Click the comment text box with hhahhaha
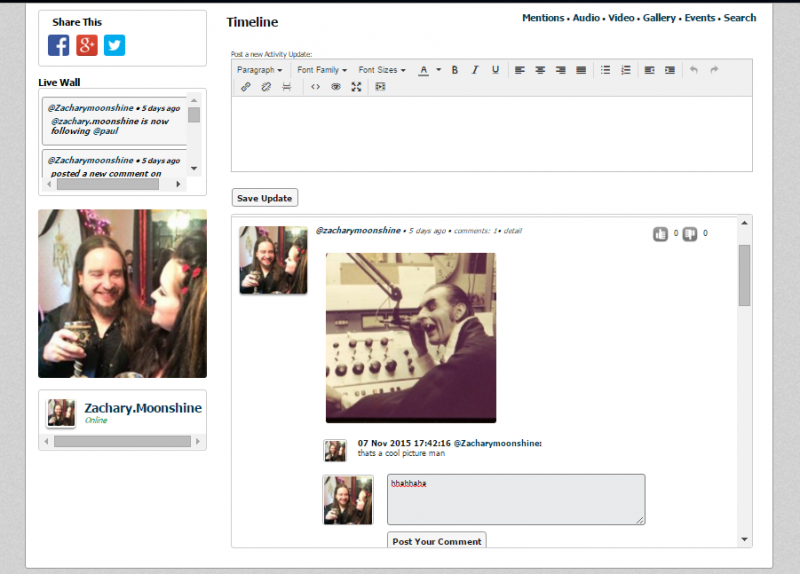 point(516,499)
